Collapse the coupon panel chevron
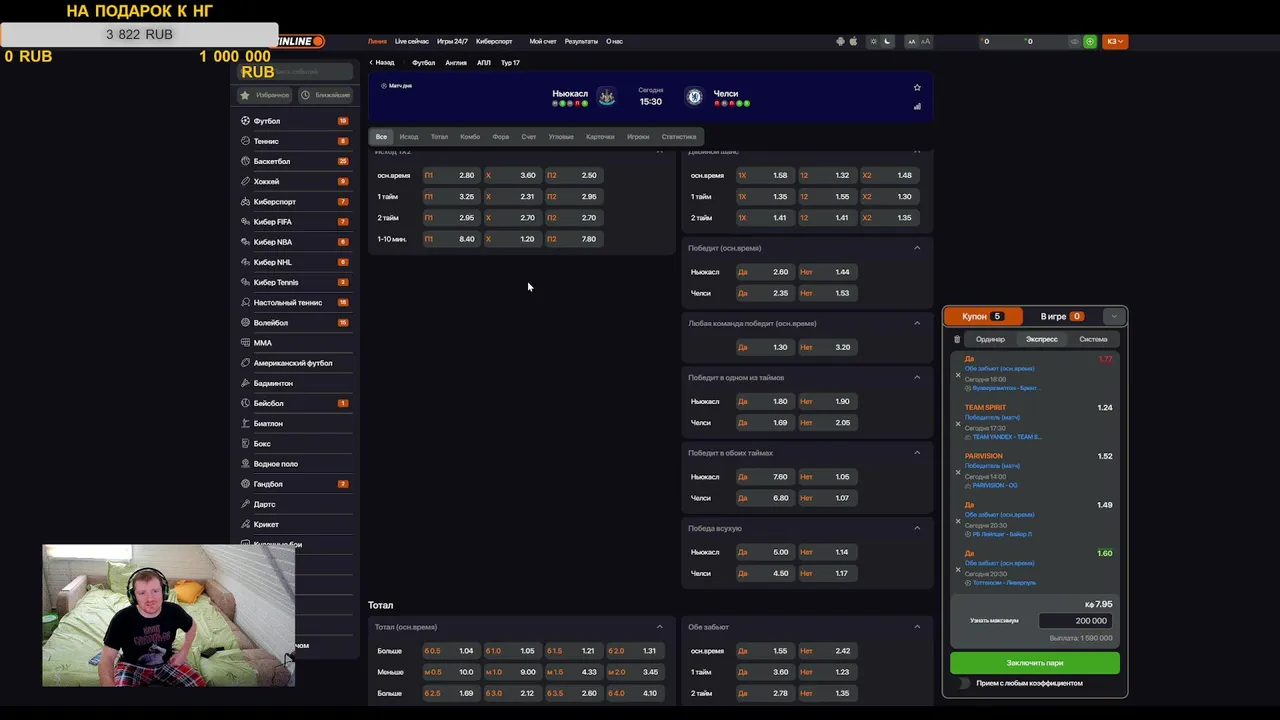Image resolution: width=1280 pixels, height=720 pixels. (1114, 316)
